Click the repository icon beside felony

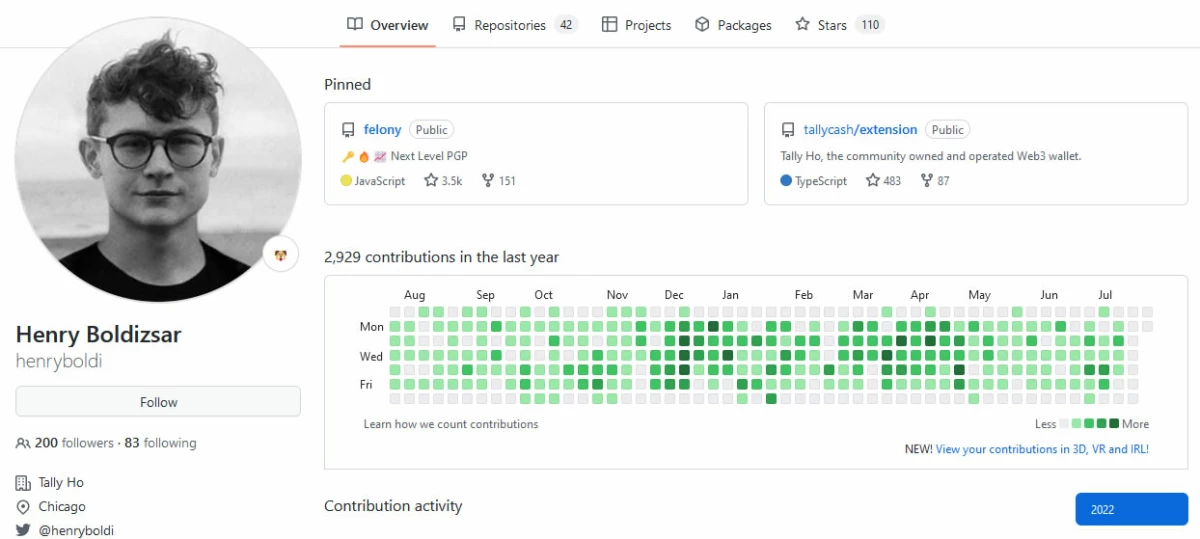[348, 130]
